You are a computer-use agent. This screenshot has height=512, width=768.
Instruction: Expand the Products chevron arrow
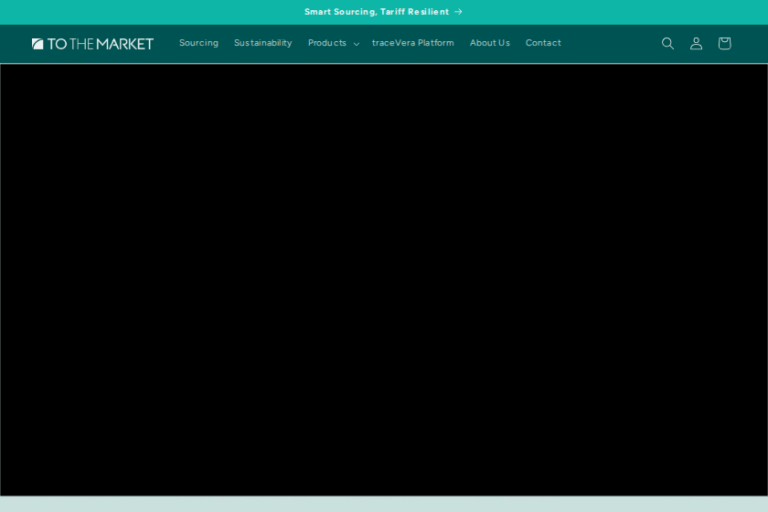point(356,44)
